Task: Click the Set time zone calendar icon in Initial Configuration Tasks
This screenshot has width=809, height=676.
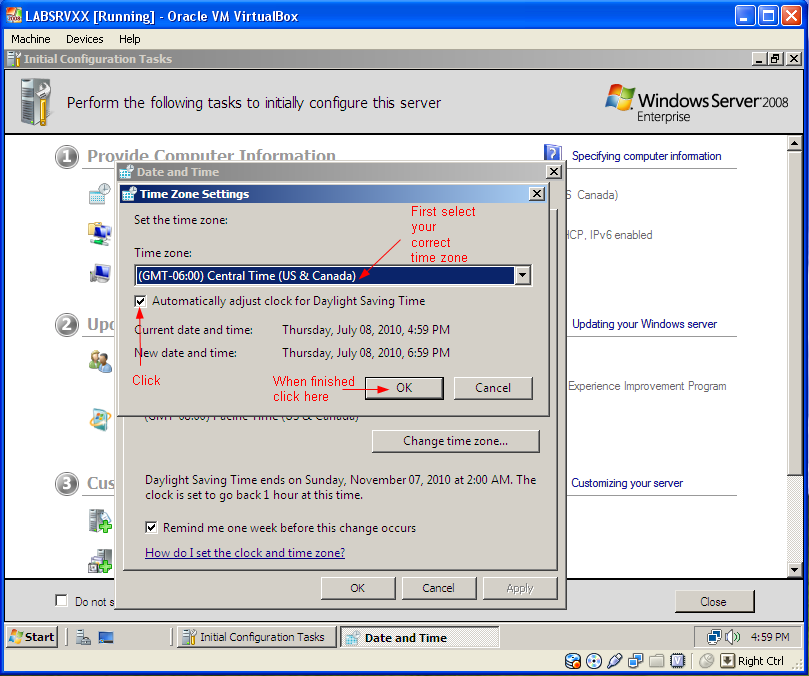Action: pos(99,194)
